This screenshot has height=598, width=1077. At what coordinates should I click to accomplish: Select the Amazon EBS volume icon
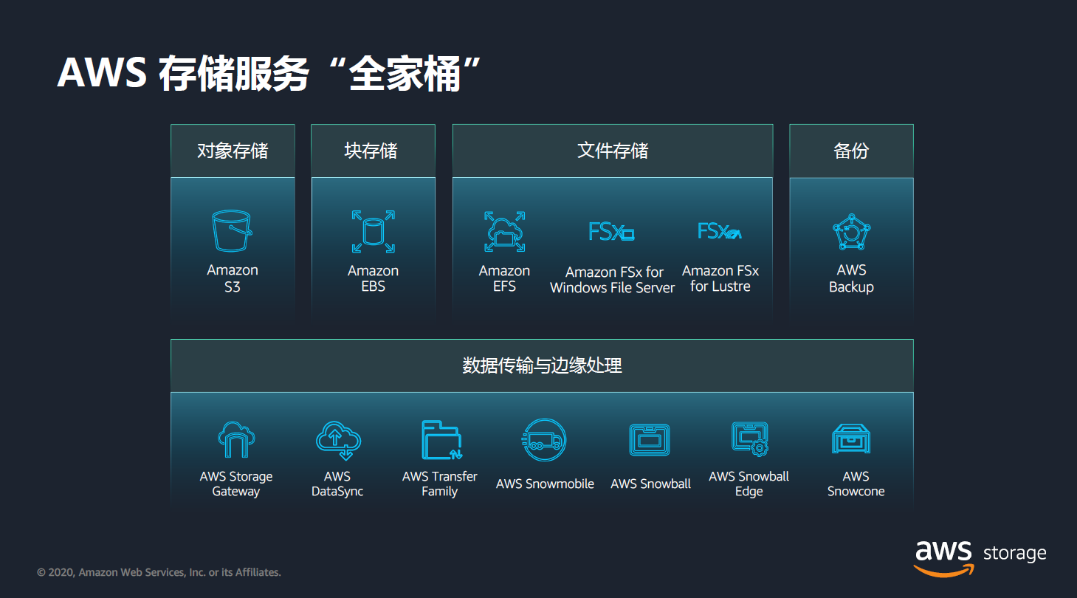click(x=373, y=231)
